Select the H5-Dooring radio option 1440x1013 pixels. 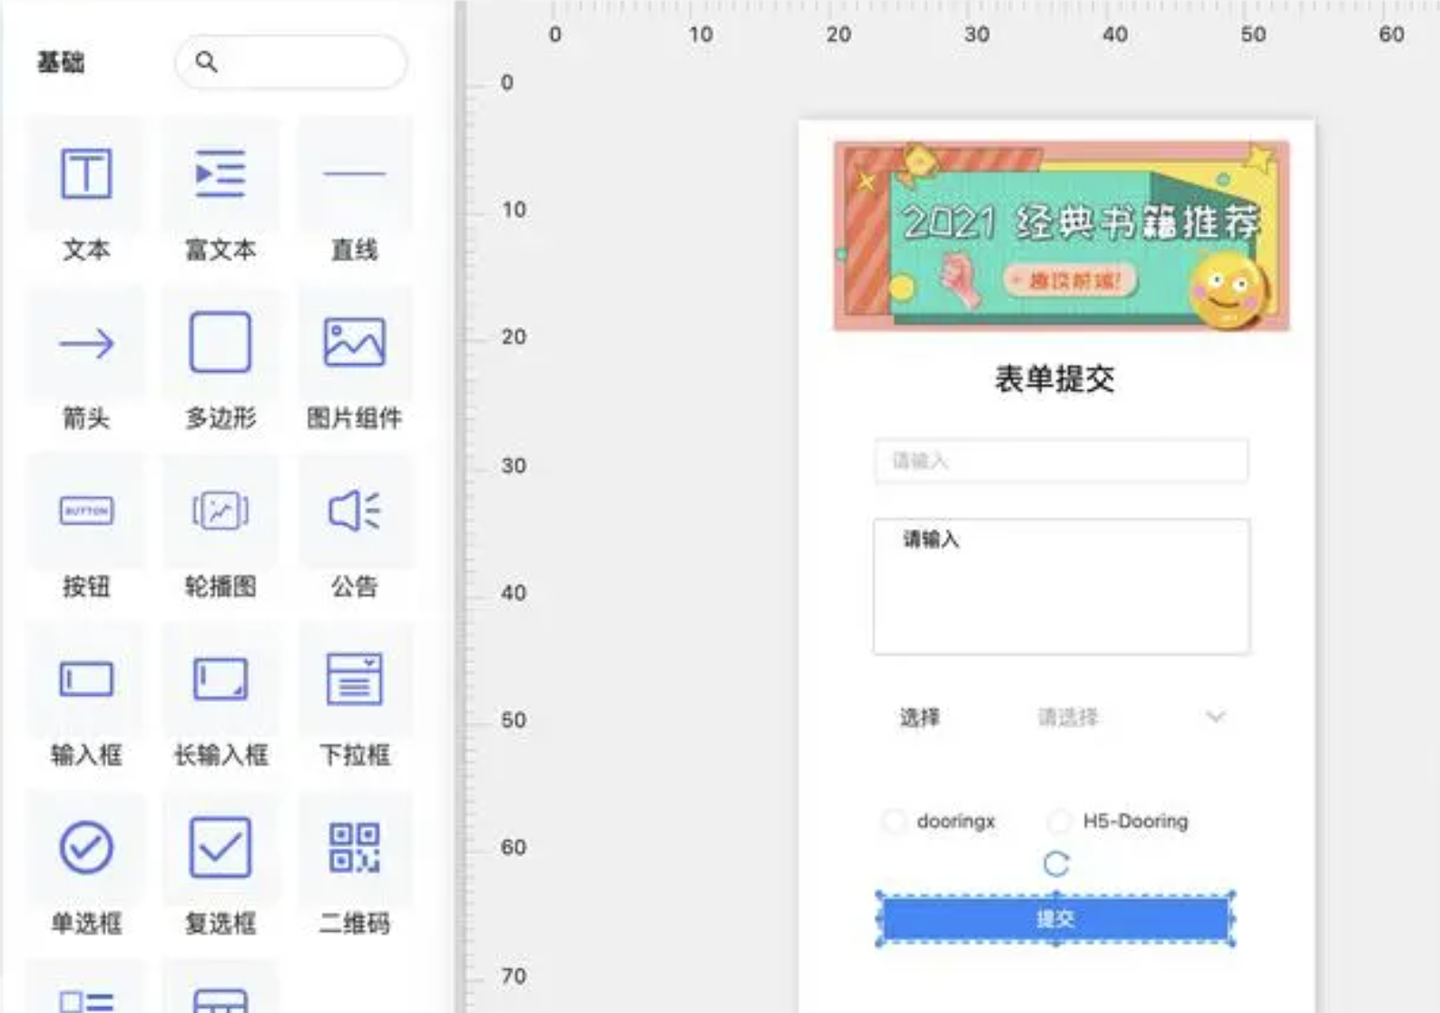tap(1118, 821)
